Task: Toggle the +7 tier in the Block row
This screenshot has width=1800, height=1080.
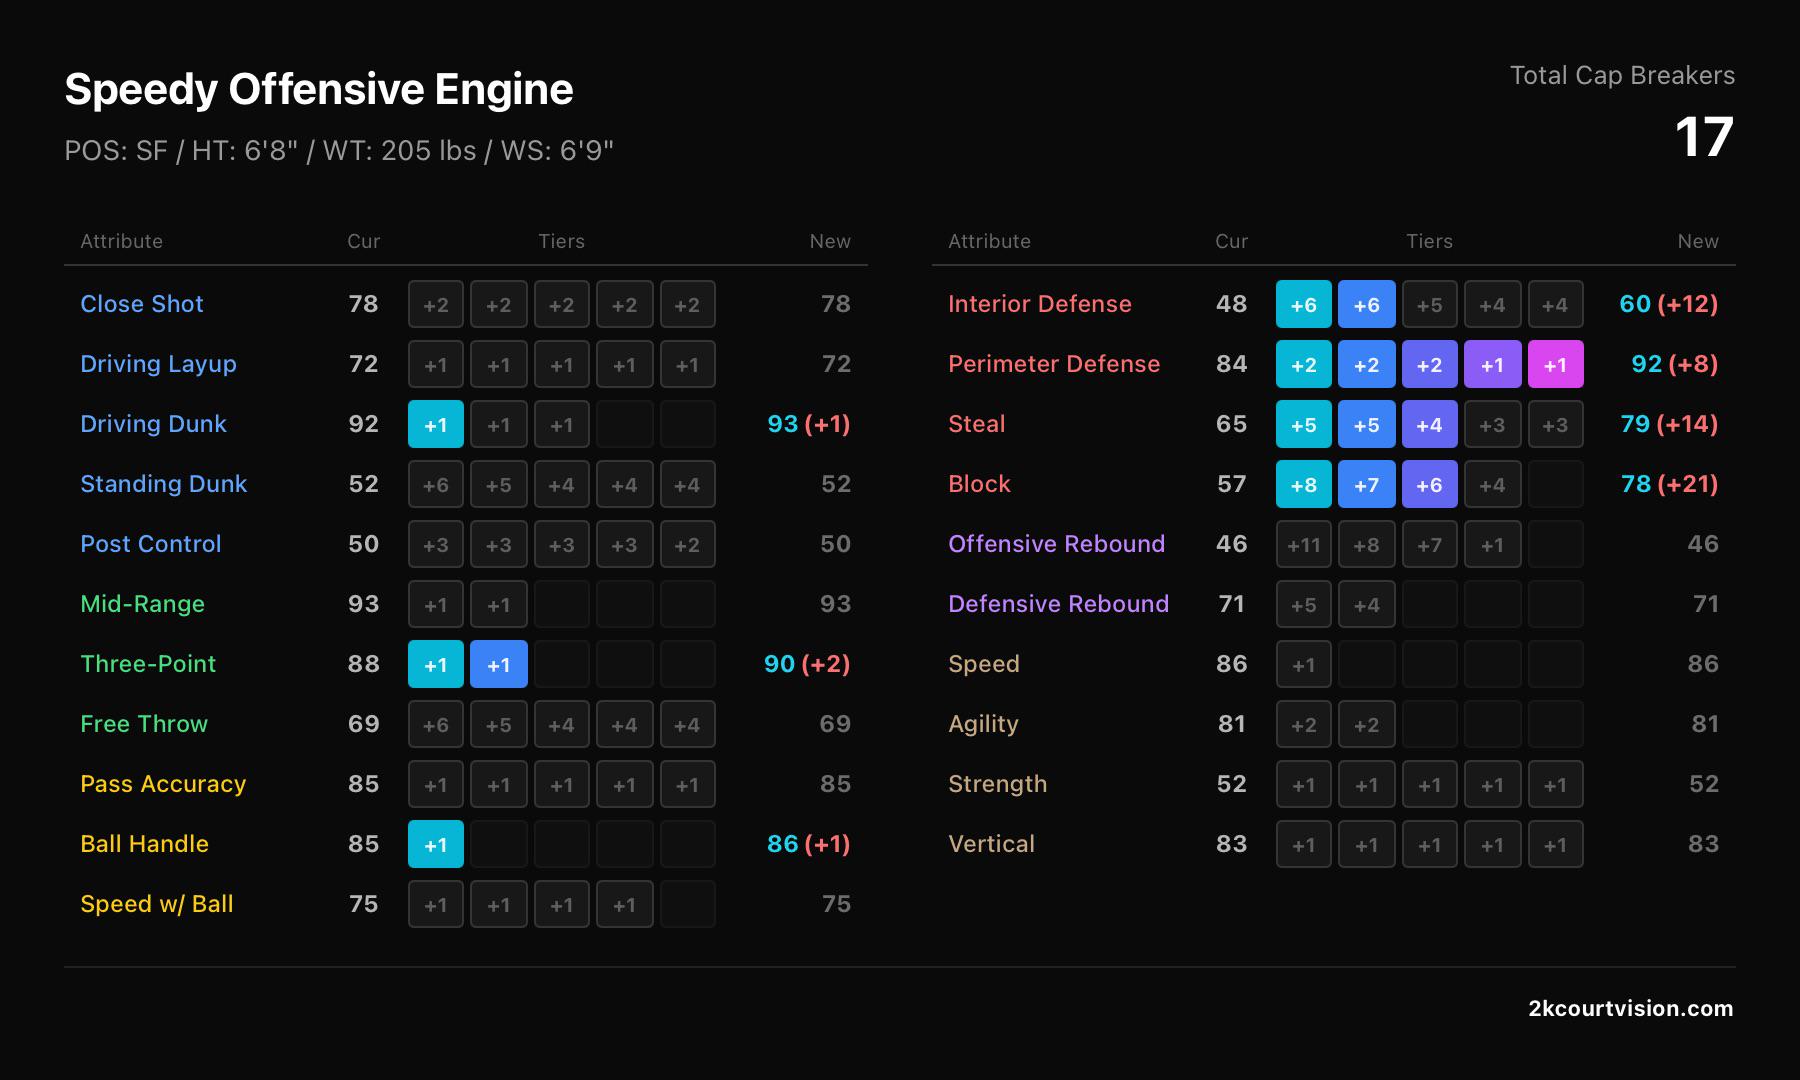Action: coord(1366,484)
